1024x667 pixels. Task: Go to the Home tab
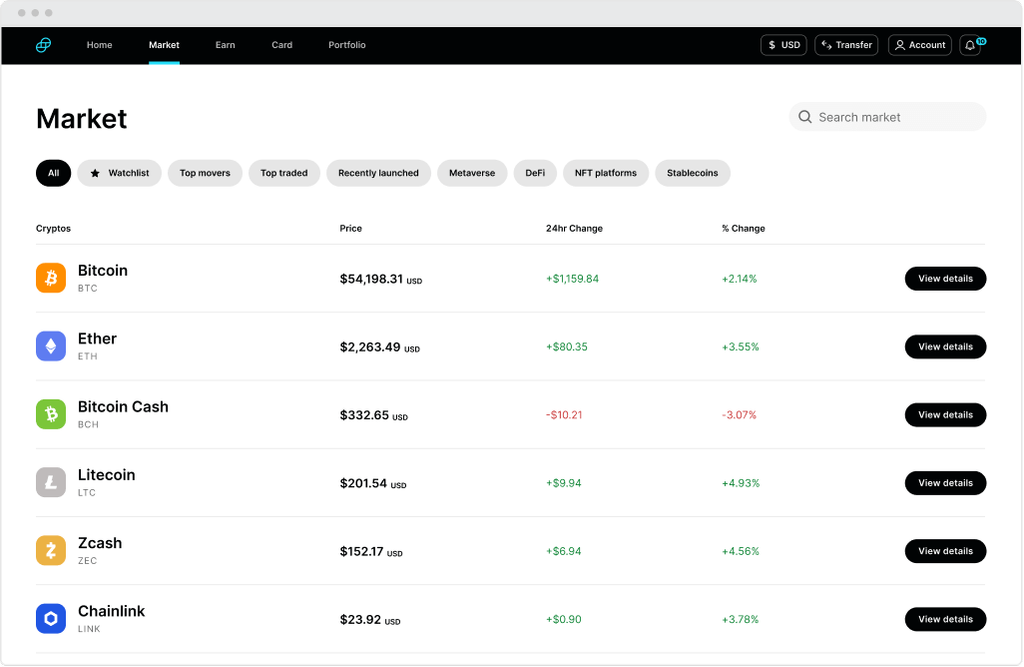tap(99, 45)
